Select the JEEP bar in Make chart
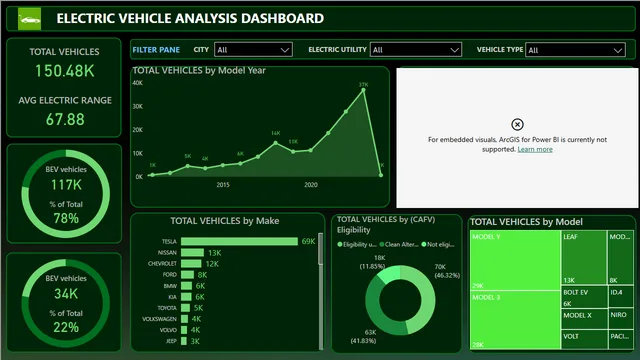The width and height of the screenshot is (640, 360). (184, 341)
